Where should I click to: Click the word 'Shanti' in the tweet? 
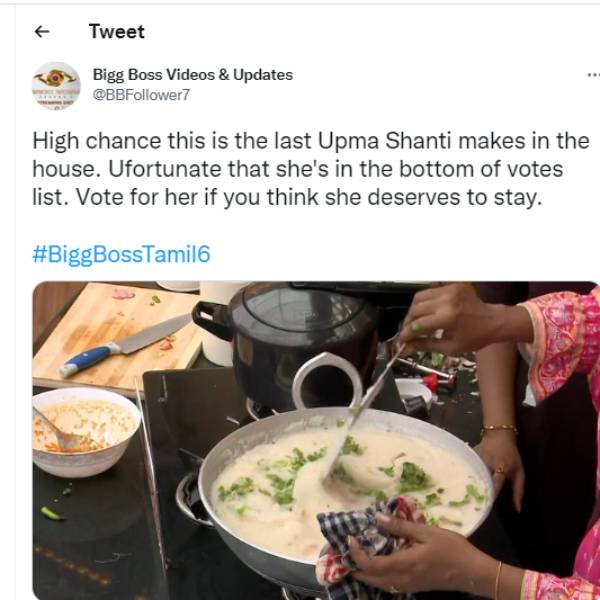418,141
